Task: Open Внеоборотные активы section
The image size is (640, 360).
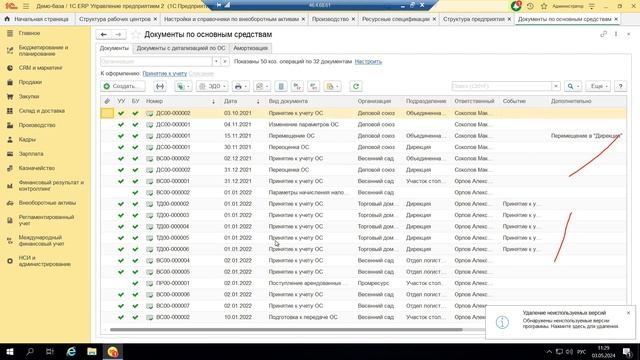Action: point(47,202)
